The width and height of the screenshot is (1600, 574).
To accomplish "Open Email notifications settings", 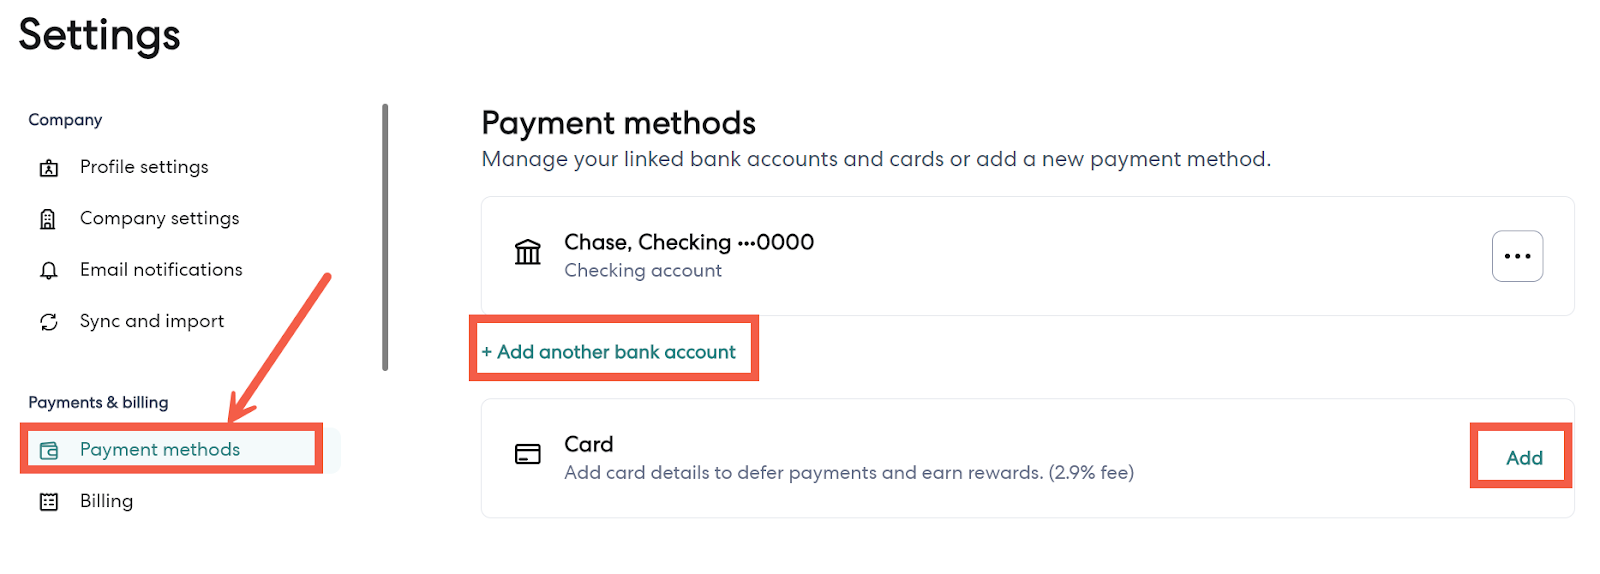I will [161, 270].
